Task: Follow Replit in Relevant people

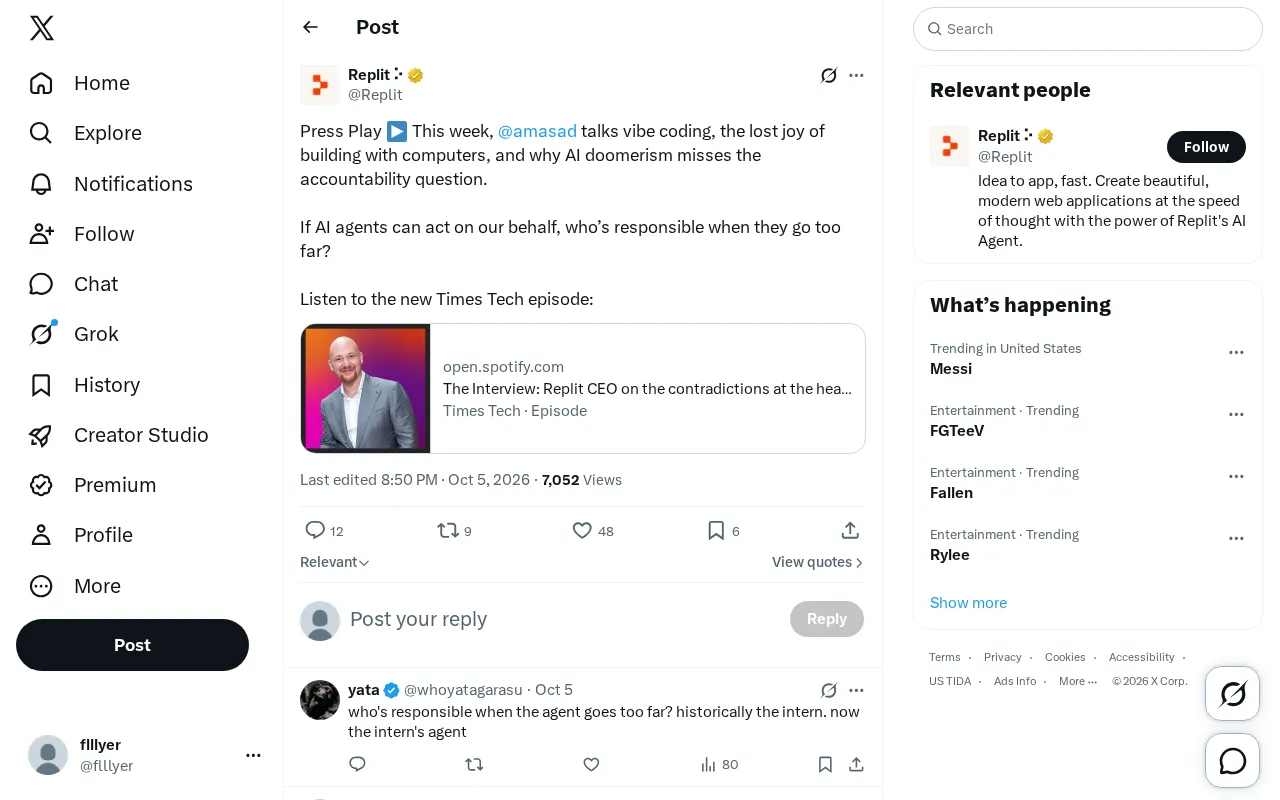Action: [x=1206, y=147]
